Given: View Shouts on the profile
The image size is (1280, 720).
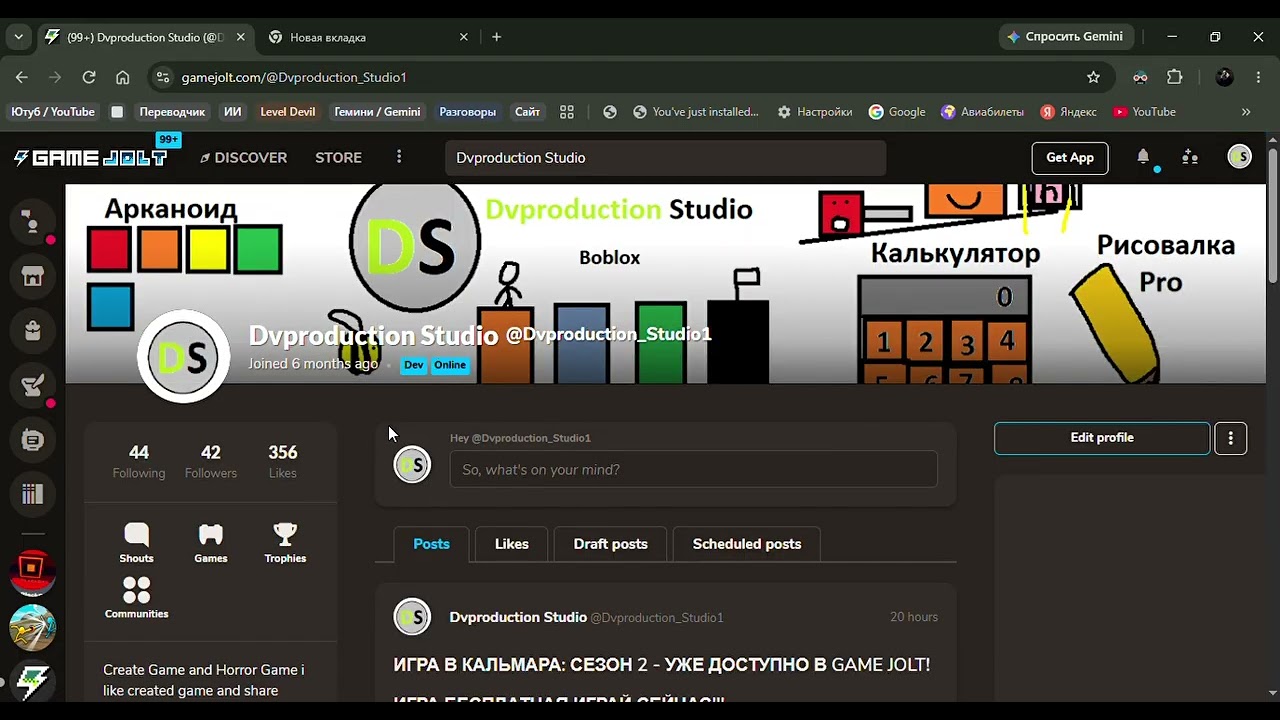Looking at the screenshot, I should [136, 543].
